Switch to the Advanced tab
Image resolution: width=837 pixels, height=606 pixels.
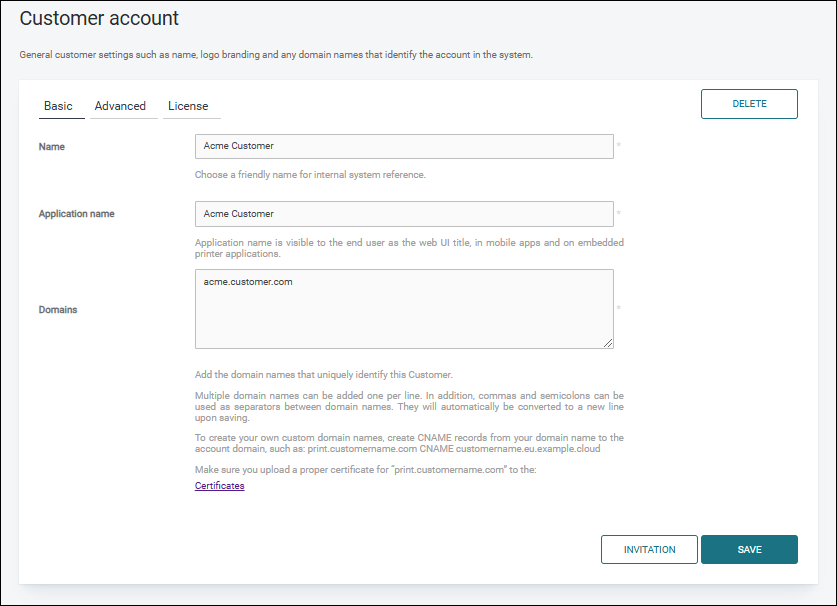[121, 106]
